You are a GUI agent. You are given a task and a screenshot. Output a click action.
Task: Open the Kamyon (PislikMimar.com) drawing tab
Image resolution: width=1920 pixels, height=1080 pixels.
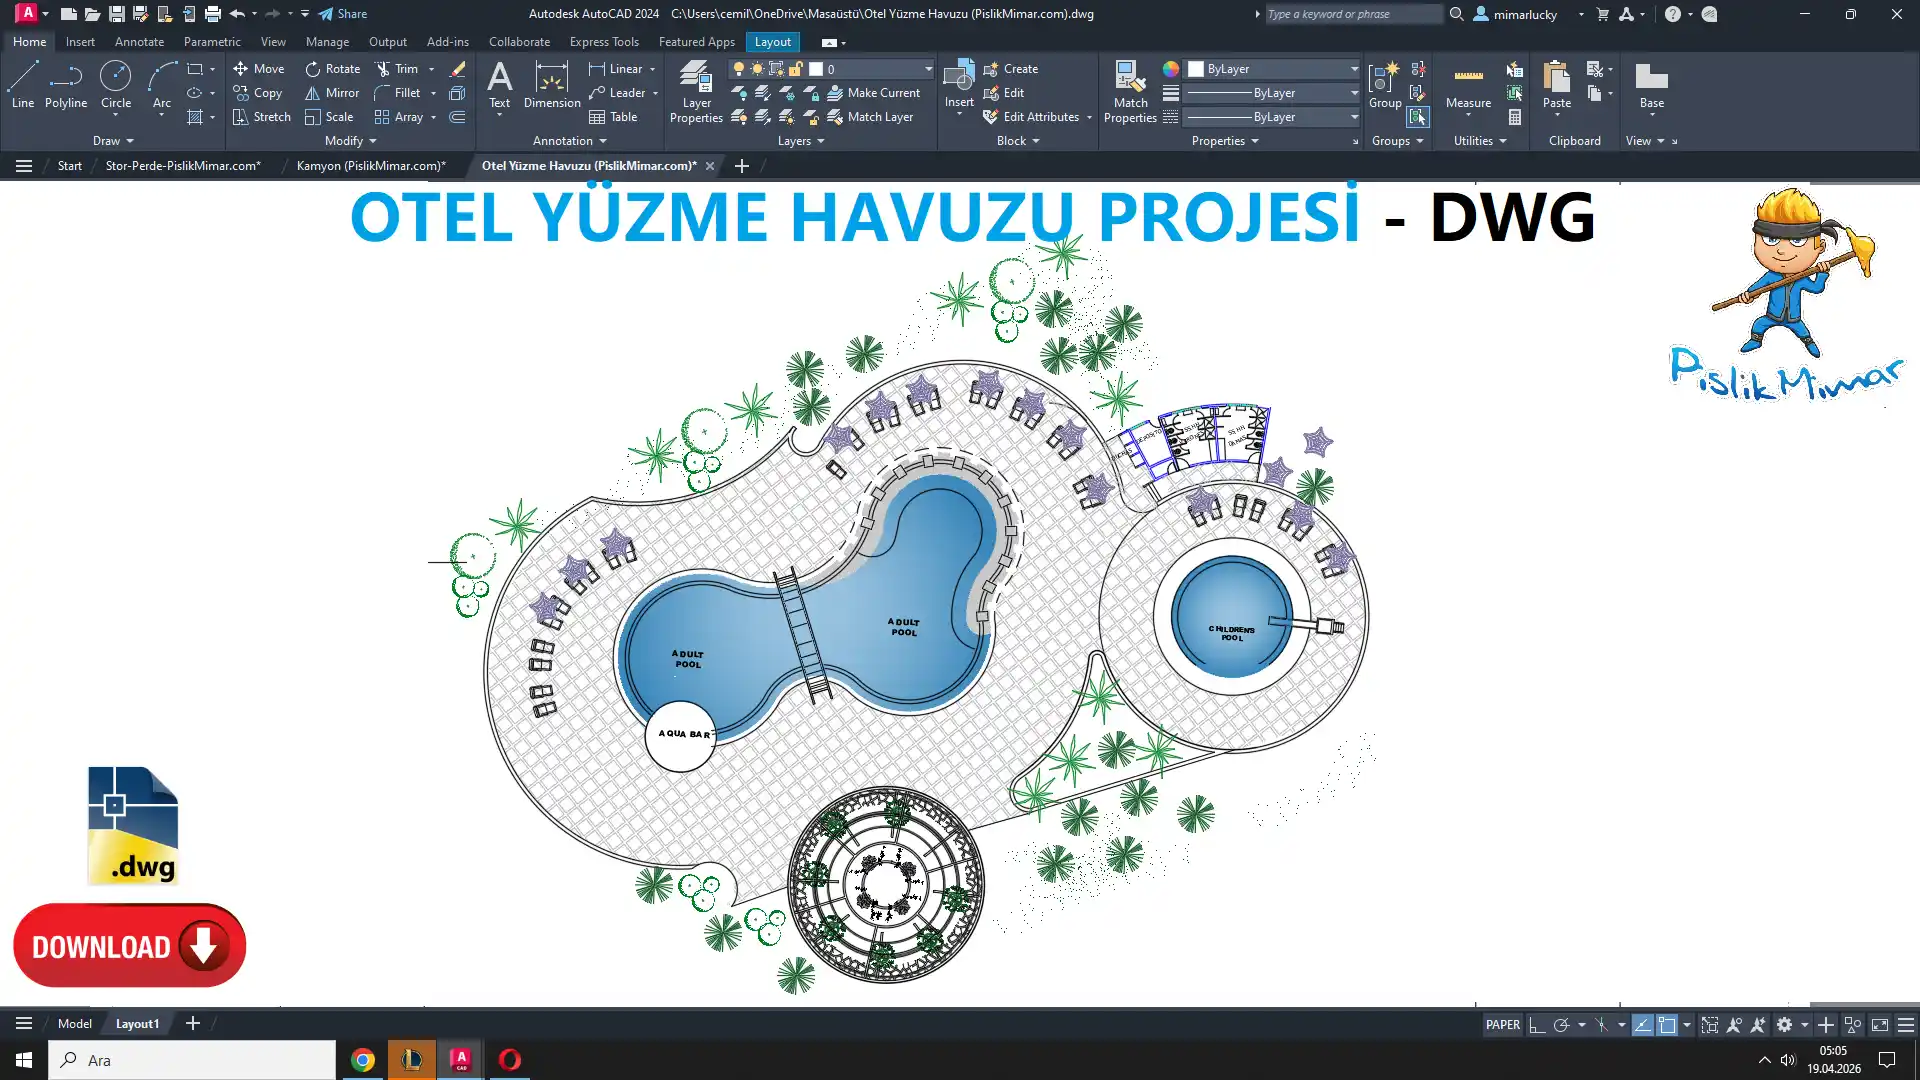click(371, 166)
